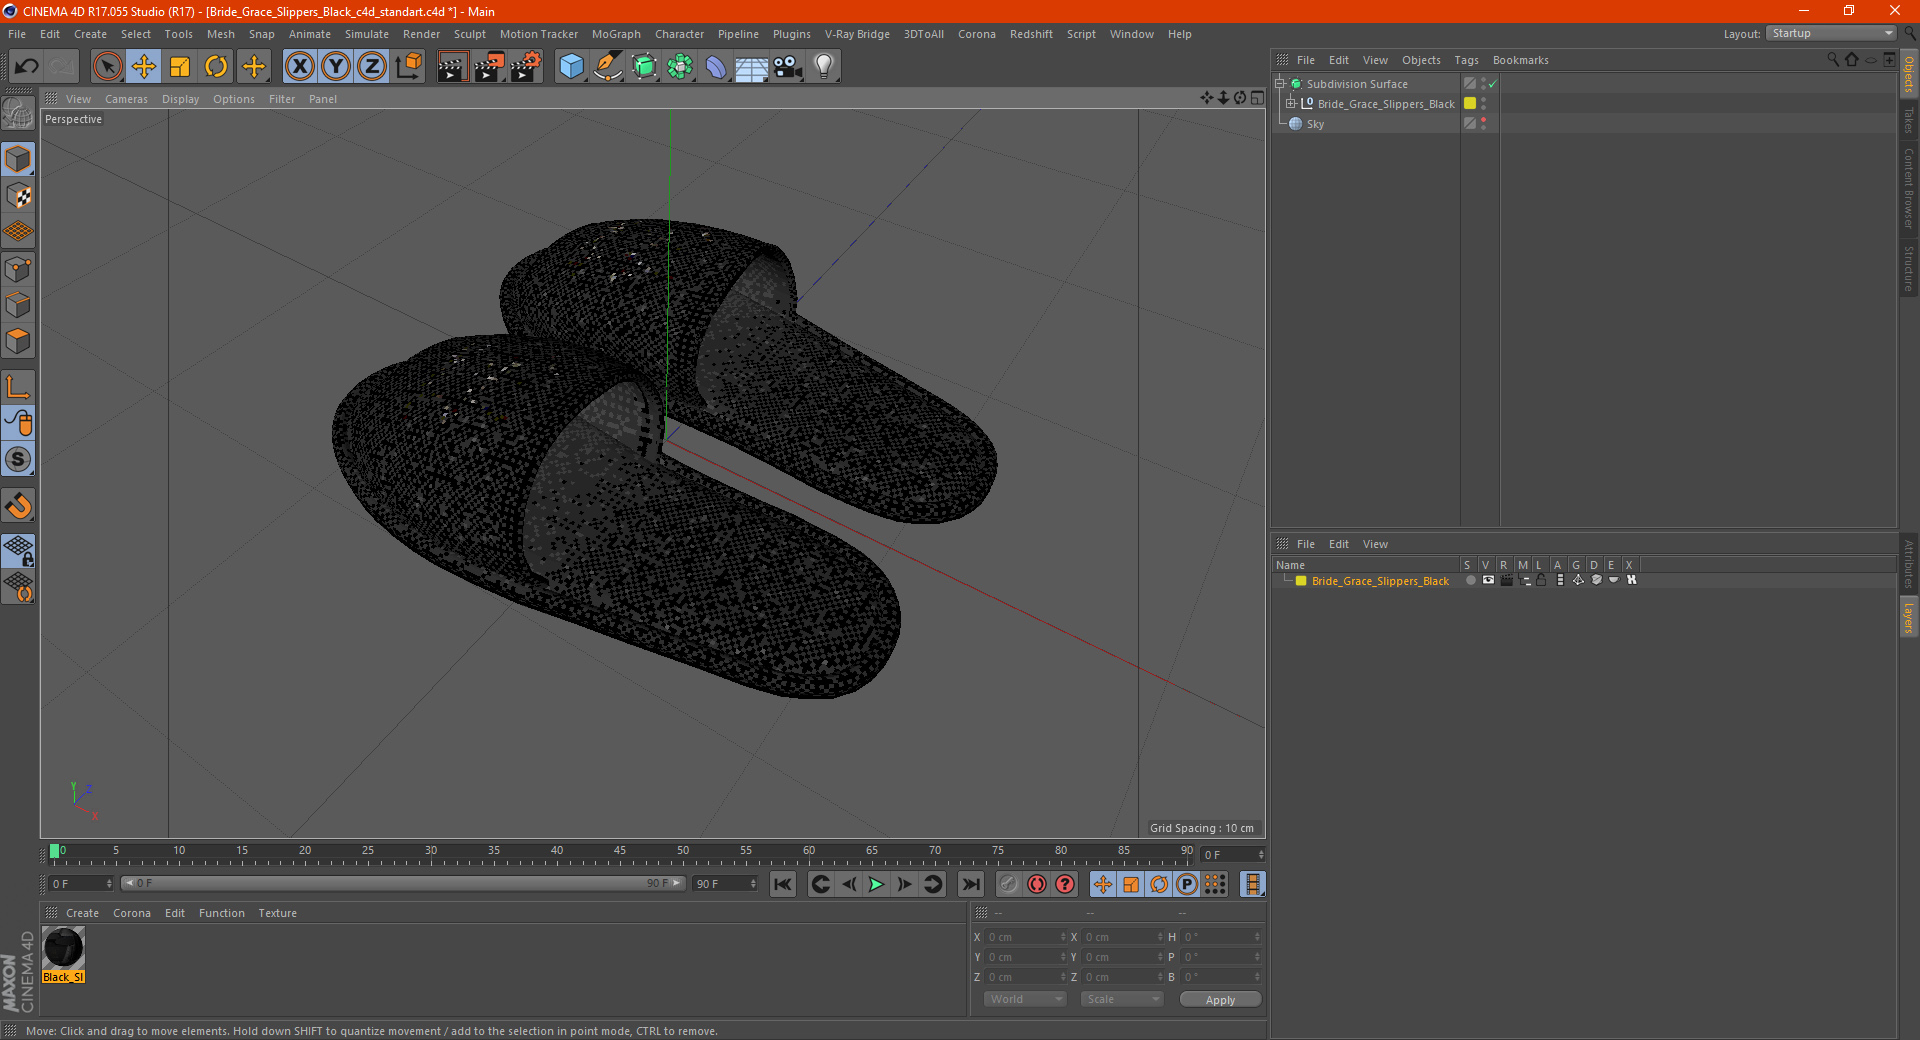Viewport: 1920px width, 1040px height.
Task: Select the Black_Sl material thumbnail
Action: pyautogui.click(x=64, y=948)
